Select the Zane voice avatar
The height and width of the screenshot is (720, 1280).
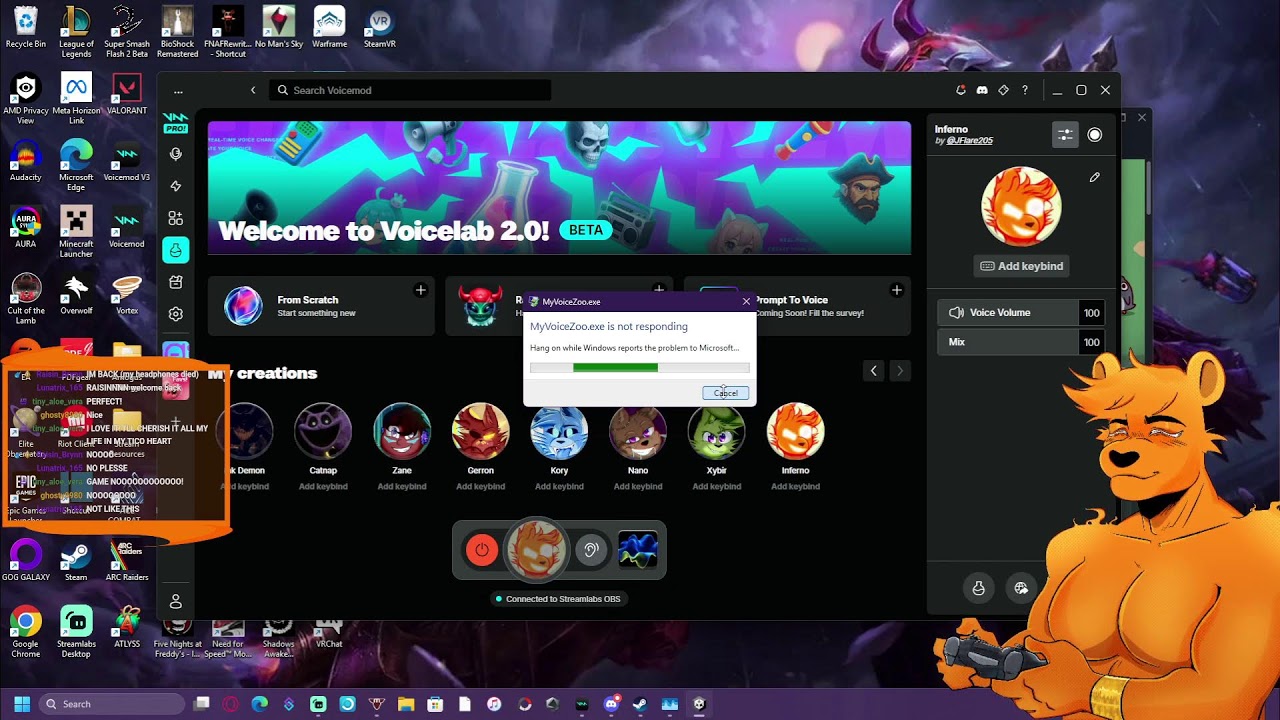402,432
